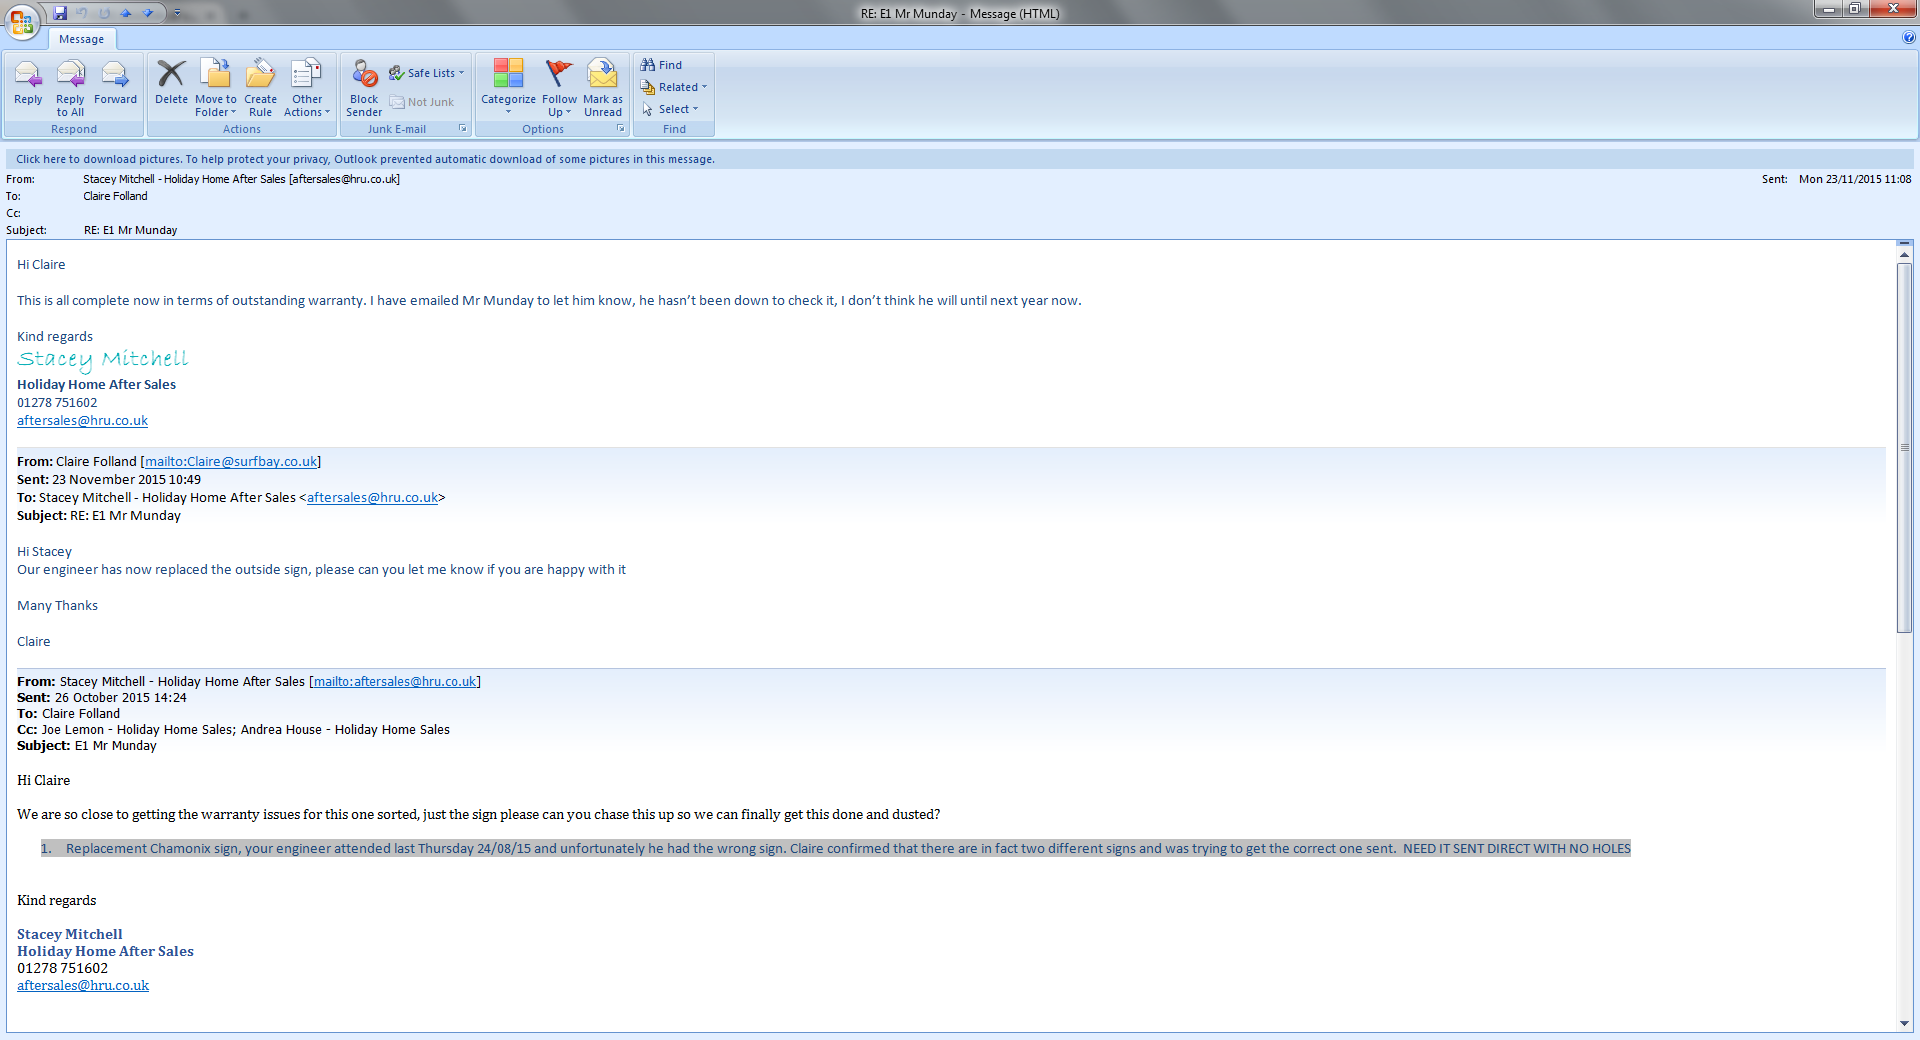Screen dimensions: 1920x1040
Task: Click the Create Rule icon
Action: [x=260, y=75]
